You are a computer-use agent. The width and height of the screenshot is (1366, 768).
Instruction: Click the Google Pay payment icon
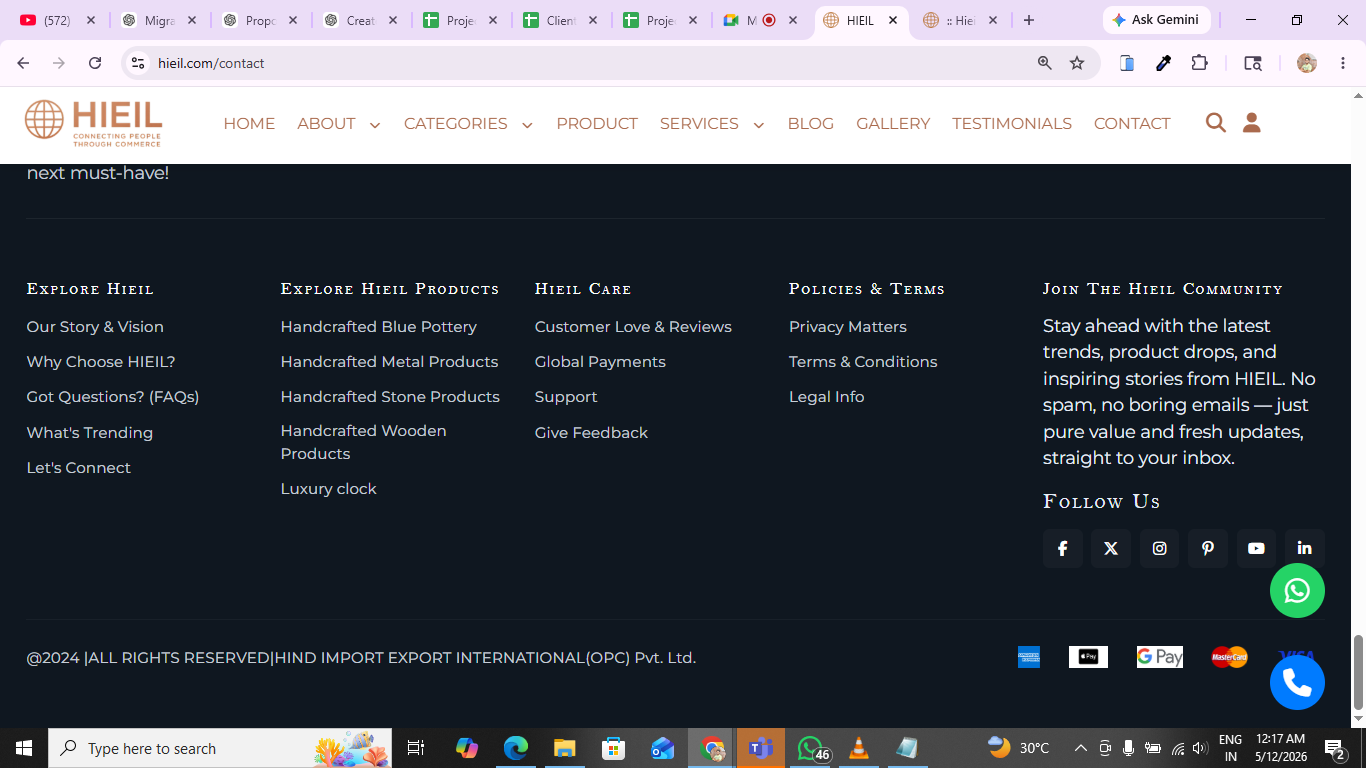(x=1160, y=657)
